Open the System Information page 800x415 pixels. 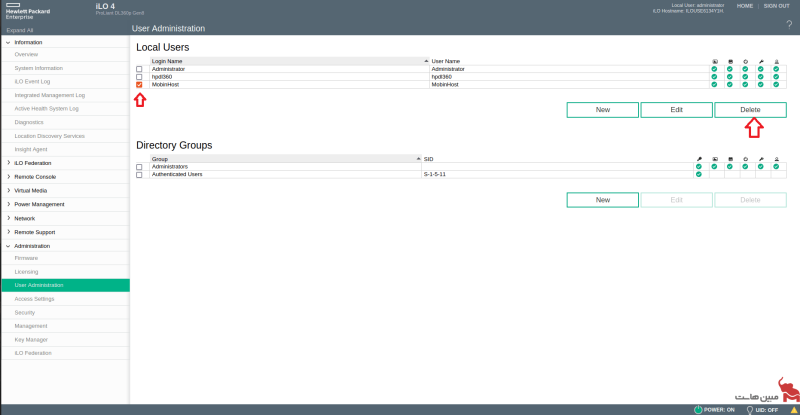39,68
